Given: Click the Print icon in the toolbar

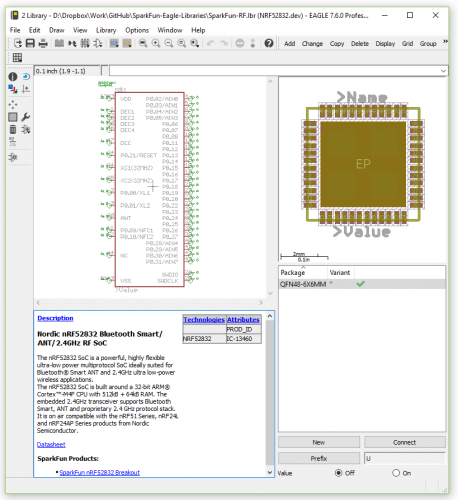Looking at the screenshot, I should click(43, 43).
